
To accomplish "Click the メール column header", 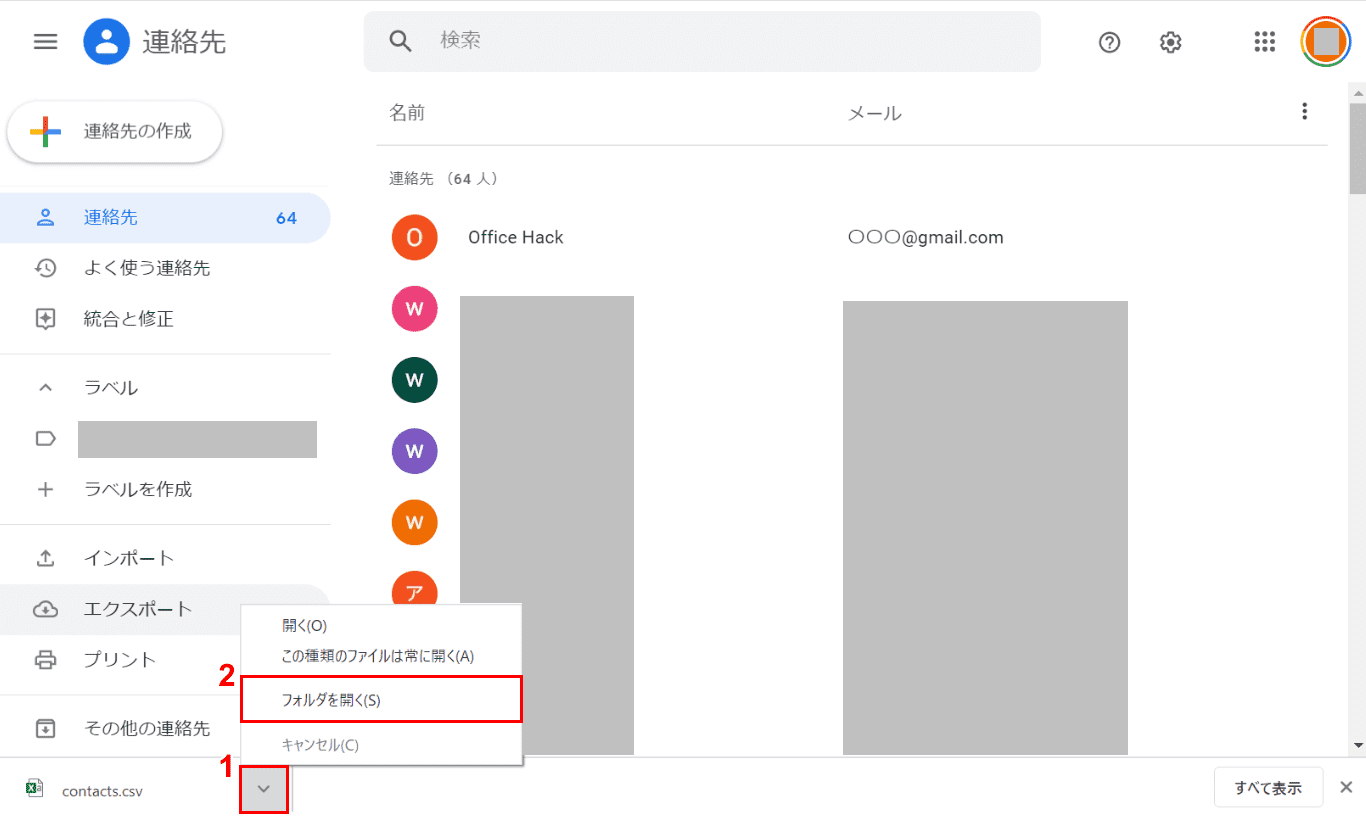I will coord(875,113).
